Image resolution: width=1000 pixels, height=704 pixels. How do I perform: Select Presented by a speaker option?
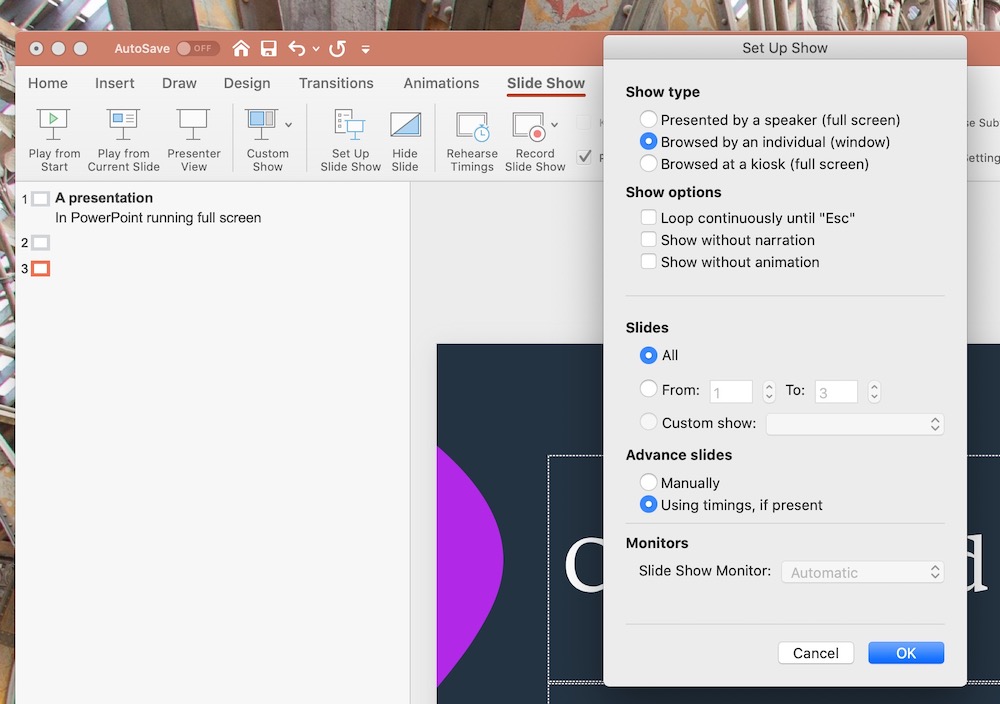click(649, 120)
